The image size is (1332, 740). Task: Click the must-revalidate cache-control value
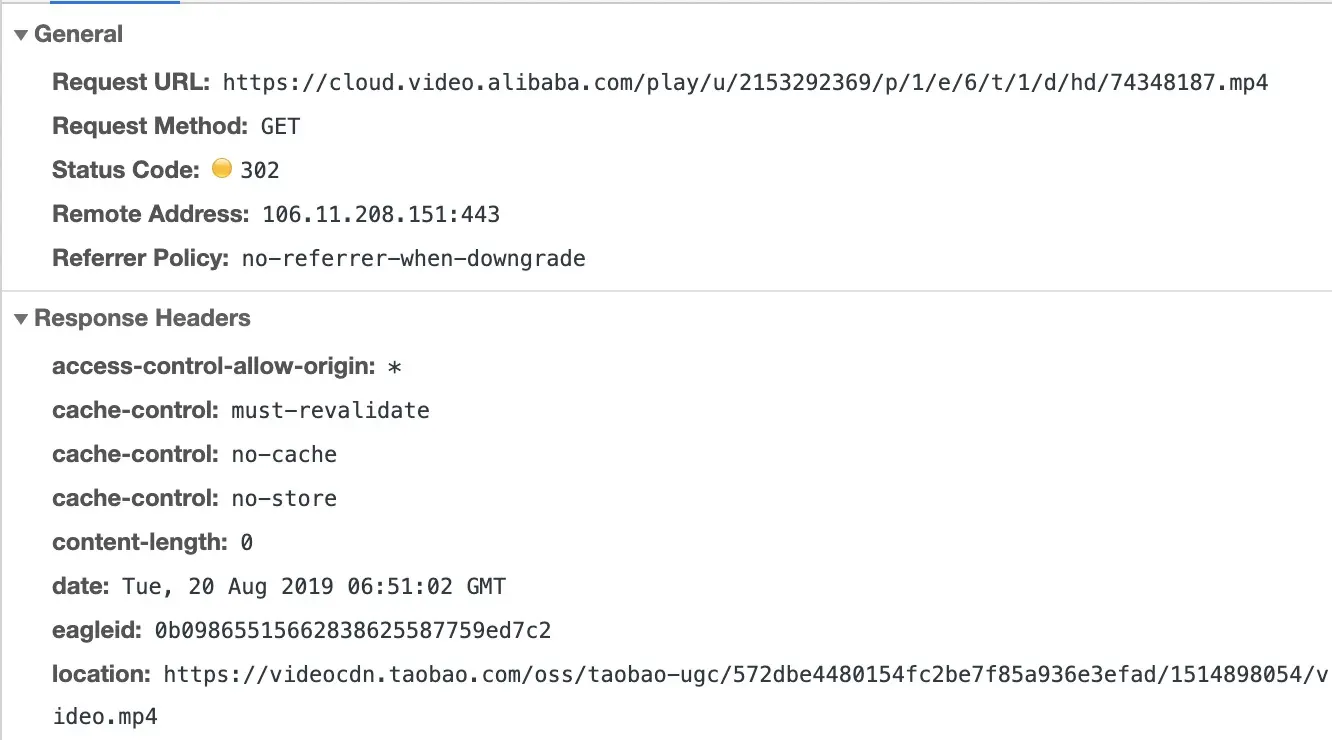pos(330,410)
